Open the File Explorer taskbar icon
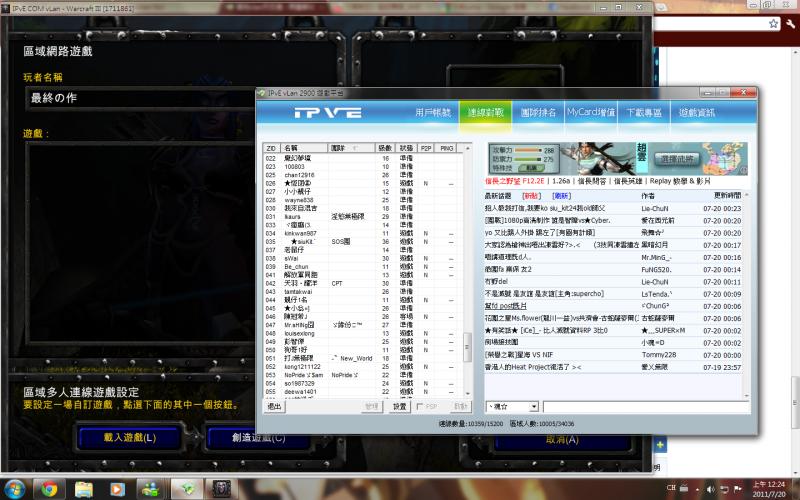 point(84,489)
